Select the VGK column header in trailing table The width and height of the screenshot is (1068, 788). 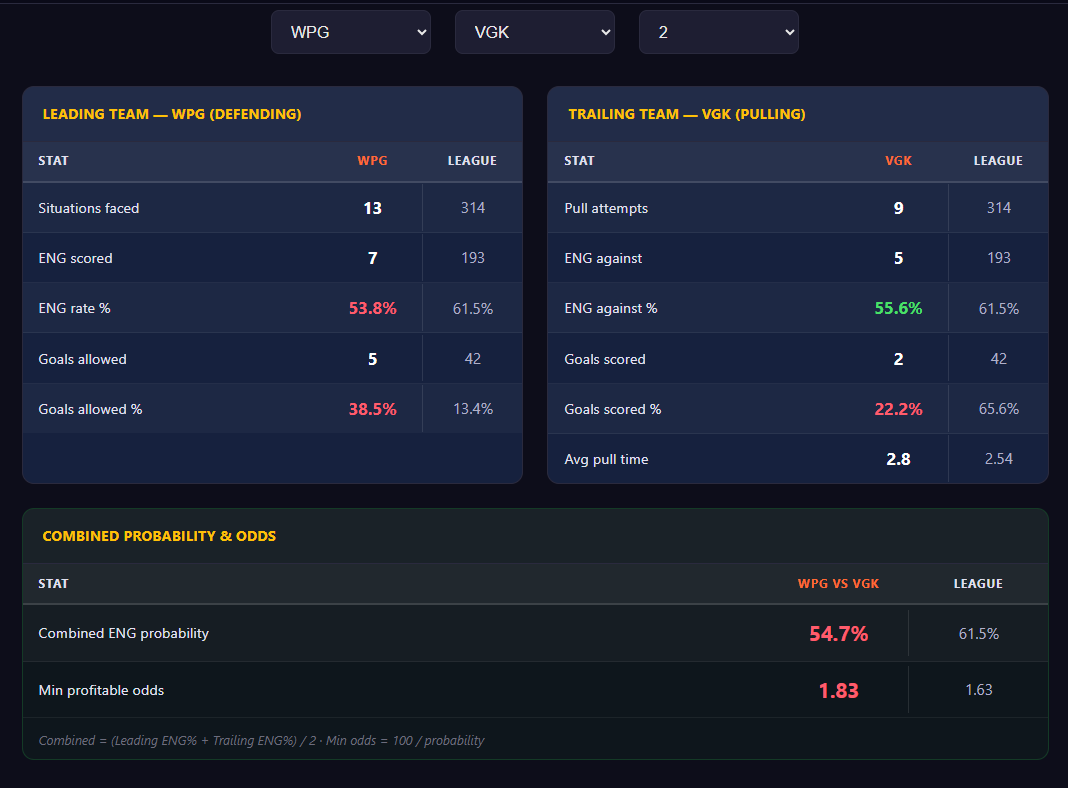click(898, 161)
